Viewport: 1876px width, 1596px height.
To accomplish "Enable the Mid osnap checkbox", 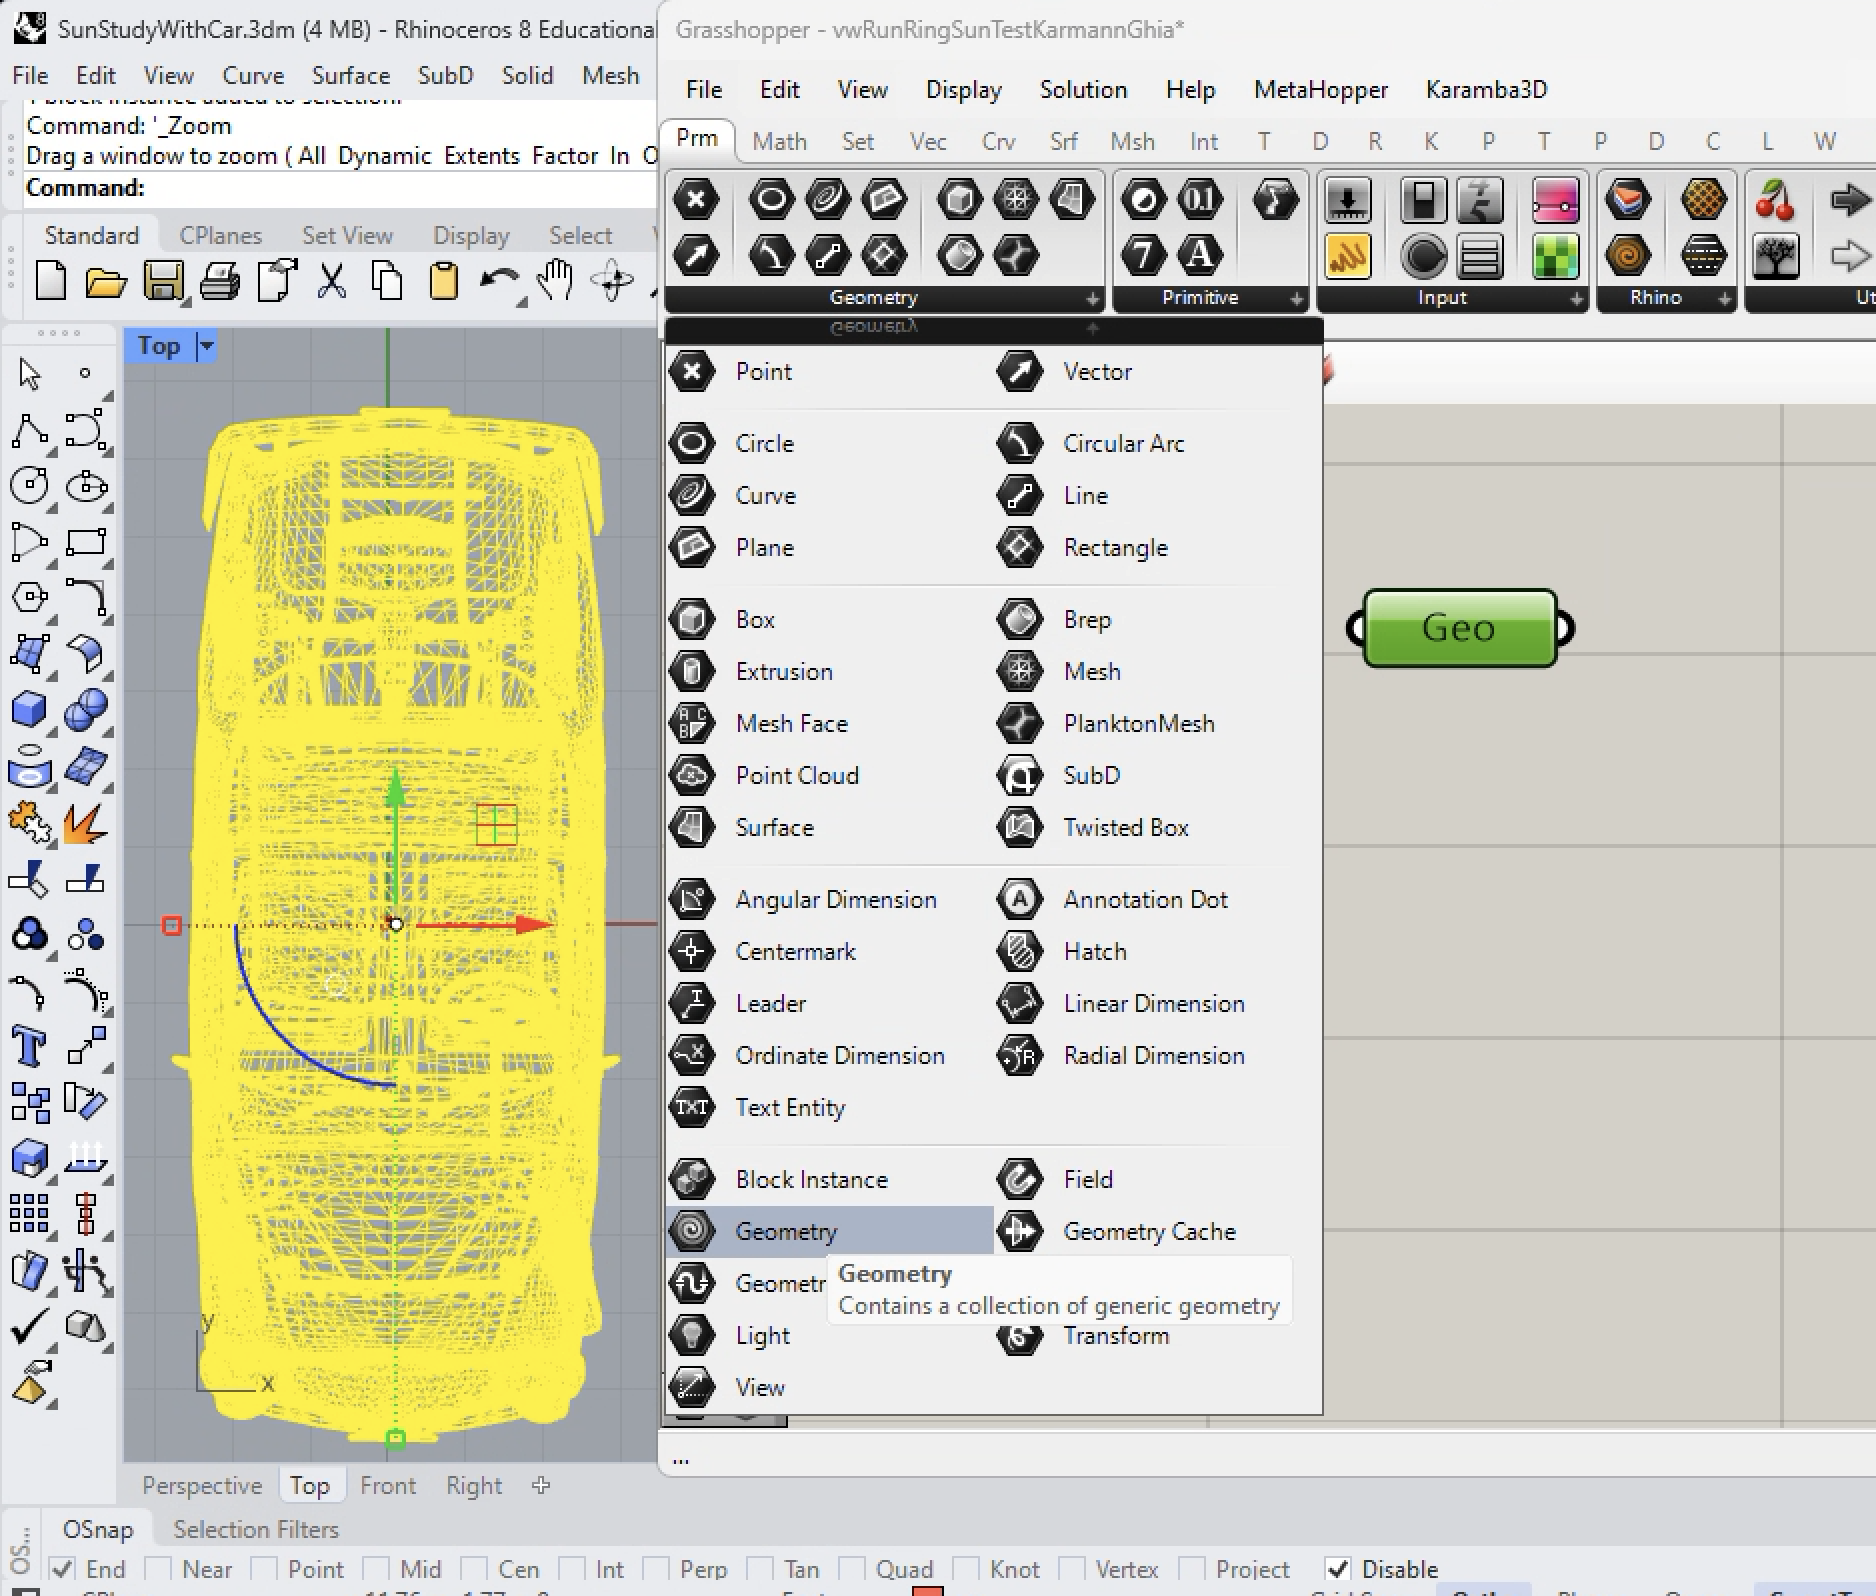I will pyautogui.click(x=375, y=1568).
